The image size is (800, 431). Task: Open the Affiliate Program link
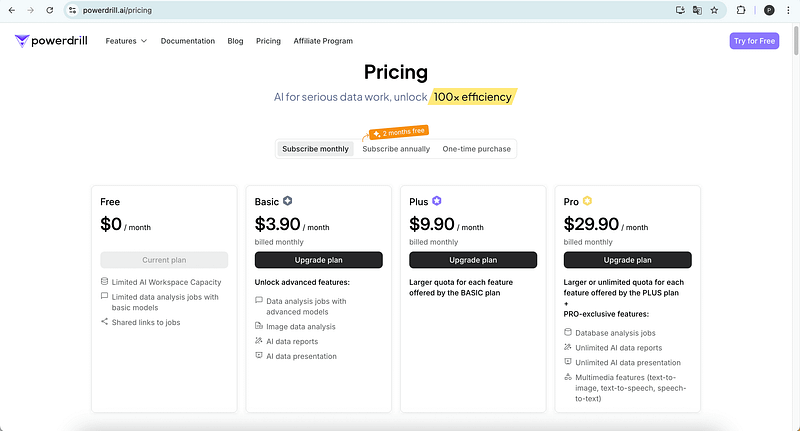(323, 41)
